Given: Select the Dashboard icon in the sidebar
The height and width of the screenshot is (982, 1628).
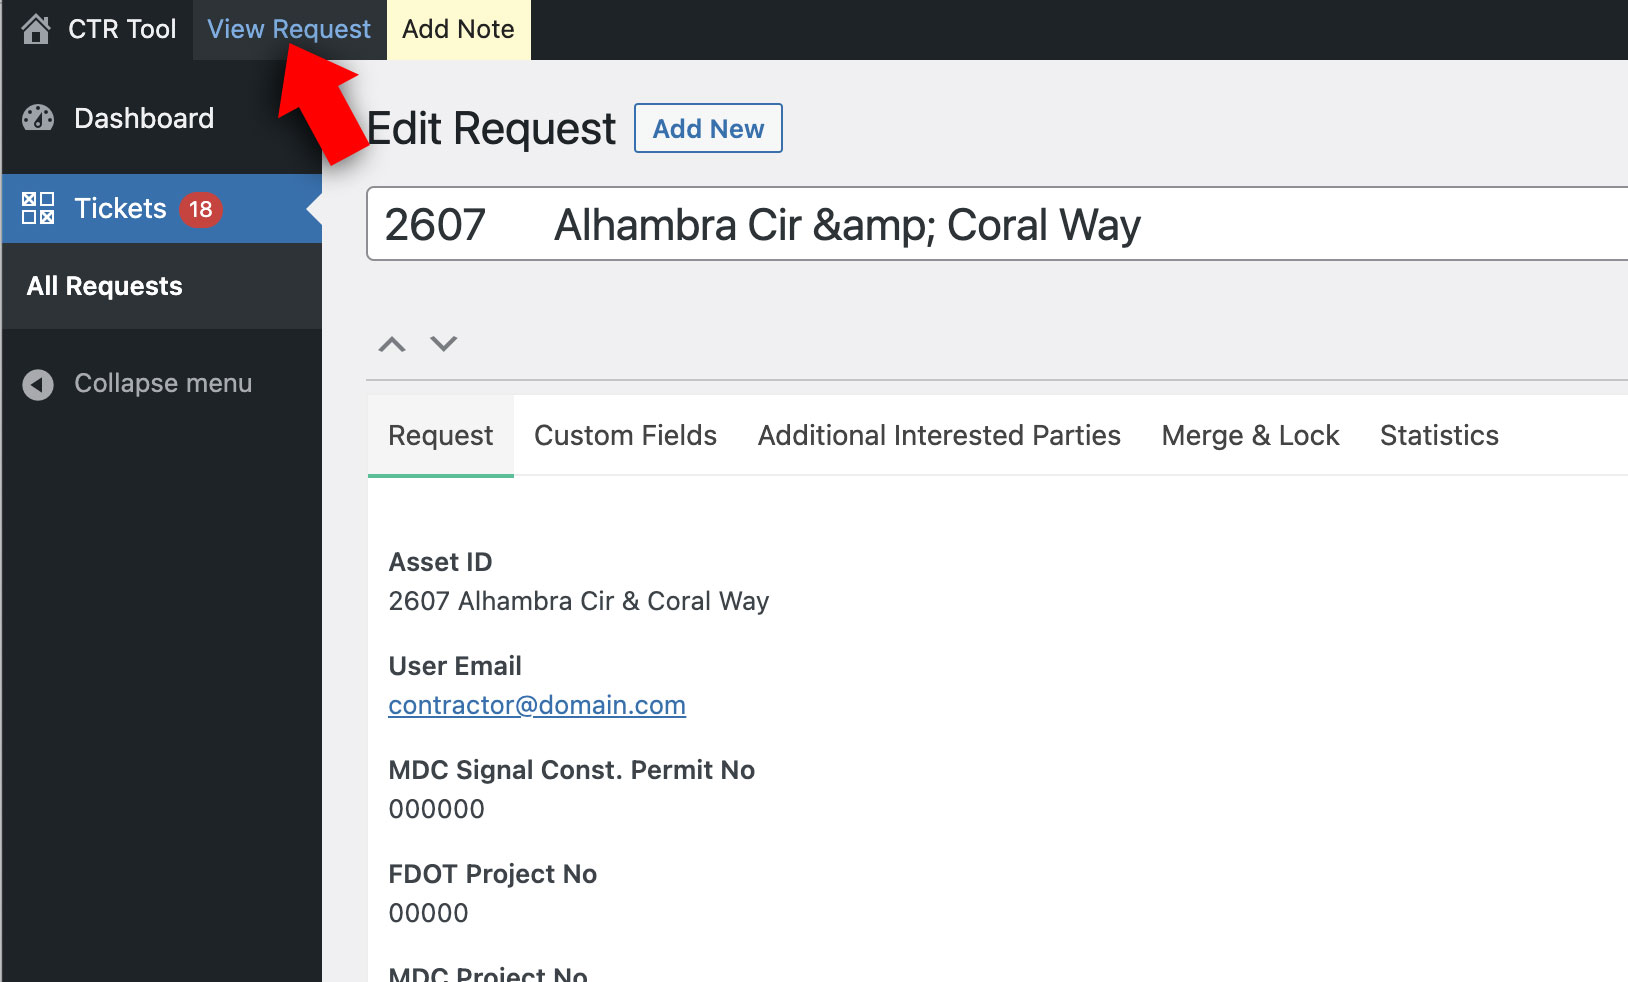Looking at the screenshot, I should [37, 118].
